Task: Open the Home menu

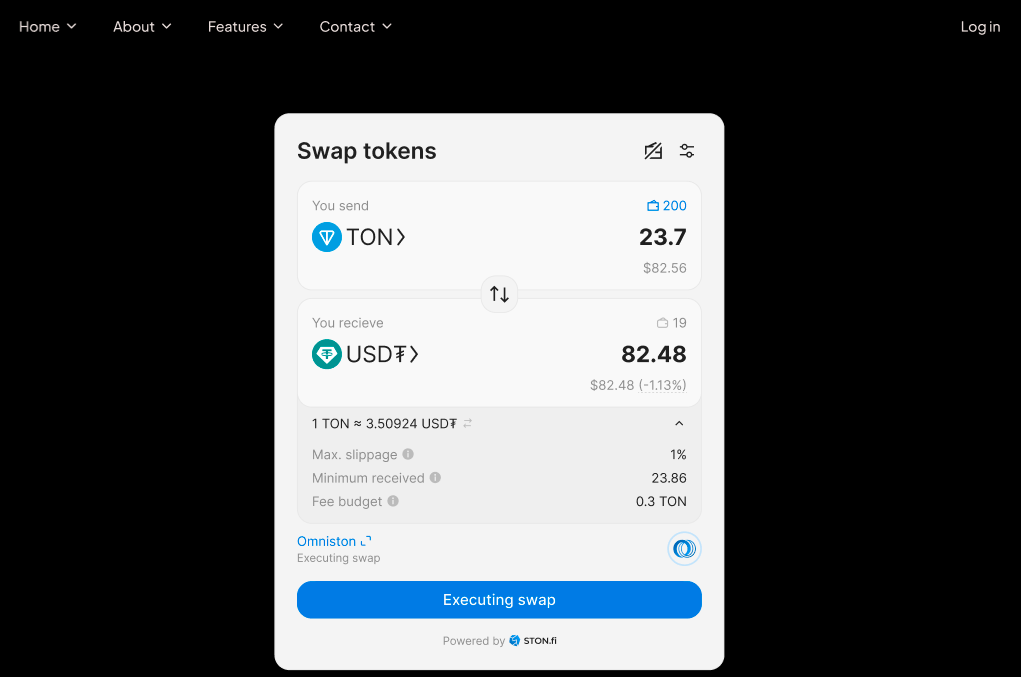Action: (48, 27)
